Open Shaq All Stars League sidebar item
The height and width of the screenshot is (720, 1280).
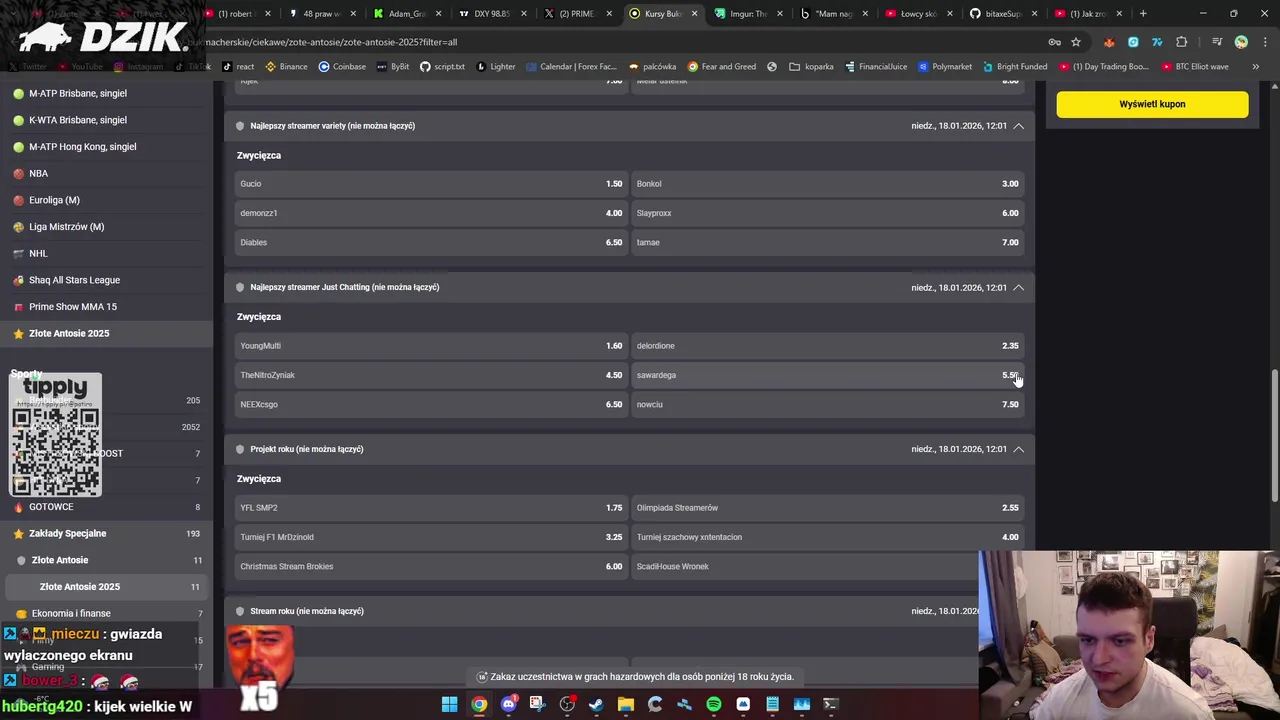(x=105, y=280)
